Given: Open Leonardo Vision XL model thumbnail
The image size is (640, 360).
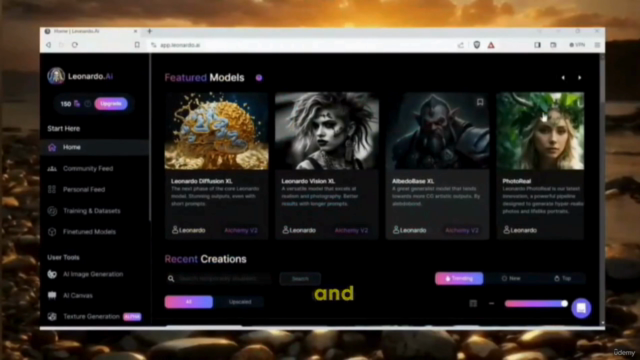Looking at the screenshot, I should (327, 131).
